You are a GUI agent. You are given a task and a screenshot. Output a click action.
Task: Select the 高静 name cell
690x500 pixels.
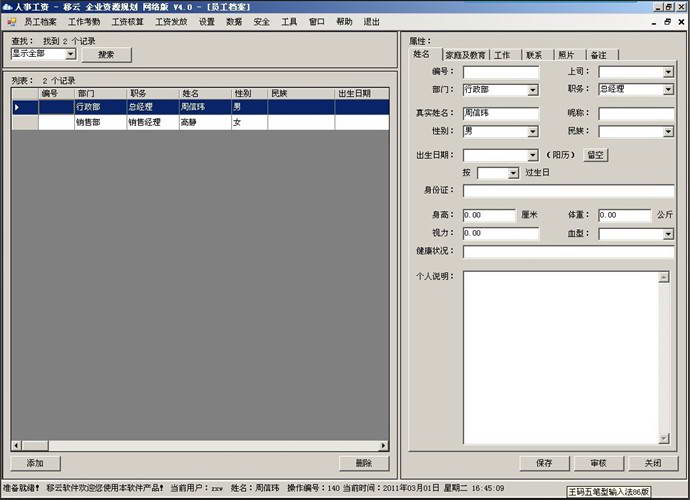[x=205, y=122]
